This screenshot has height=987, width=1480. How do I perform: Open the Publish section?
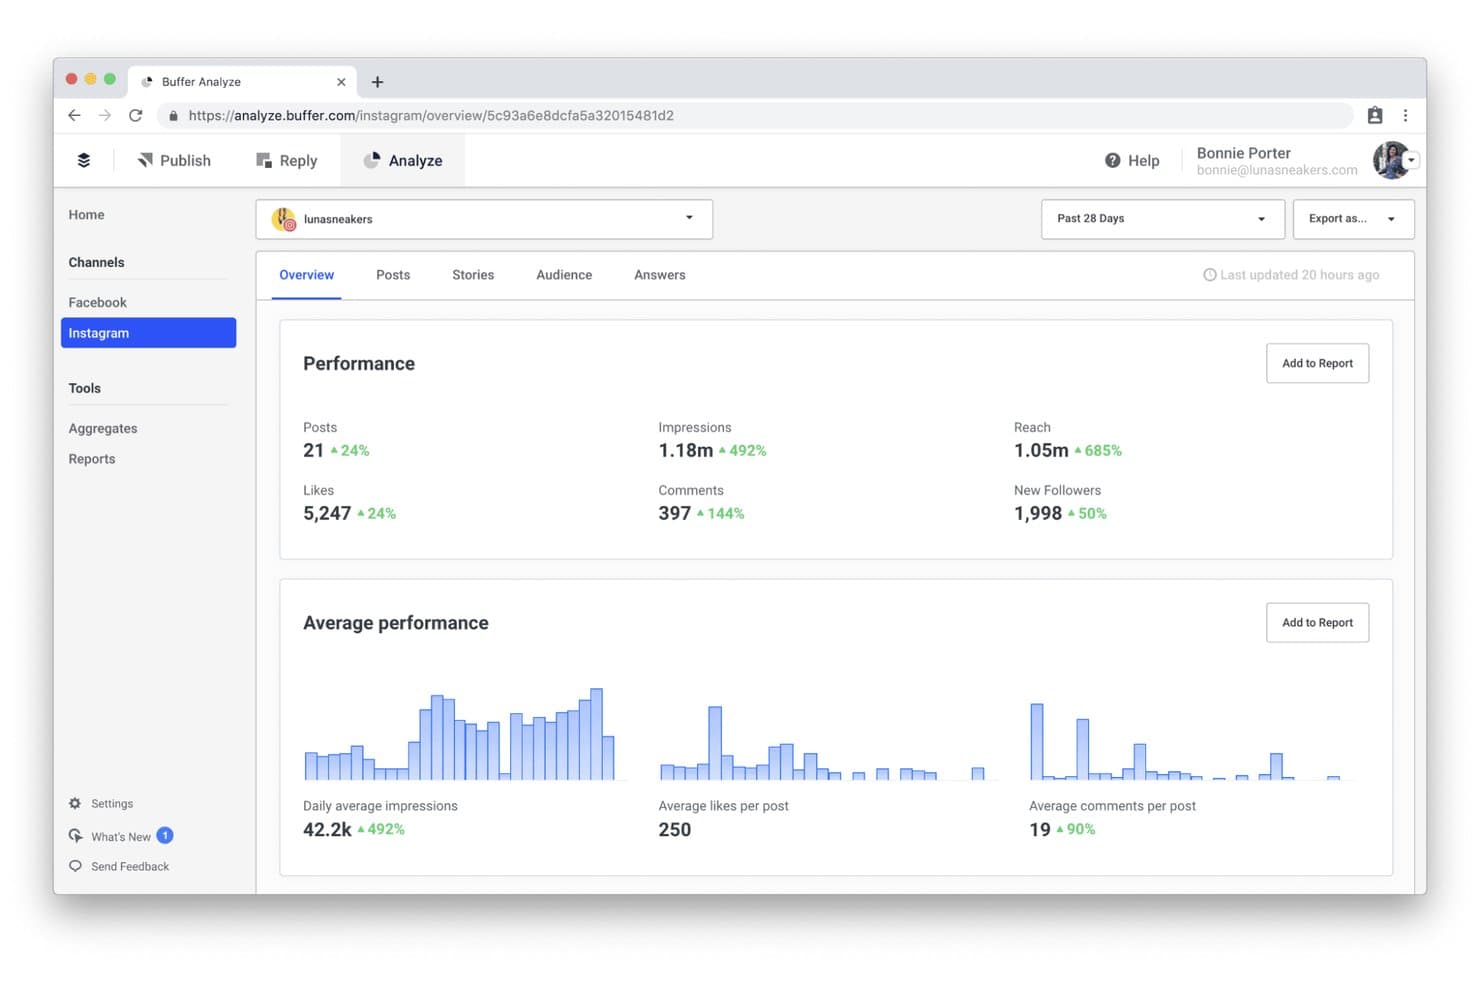pos(174,160)
